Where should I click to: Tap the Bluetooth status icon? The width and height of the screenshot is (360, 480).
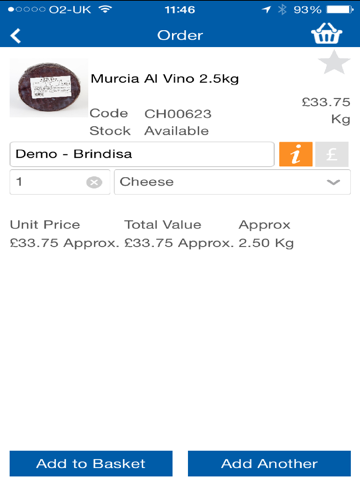point(282,10)
